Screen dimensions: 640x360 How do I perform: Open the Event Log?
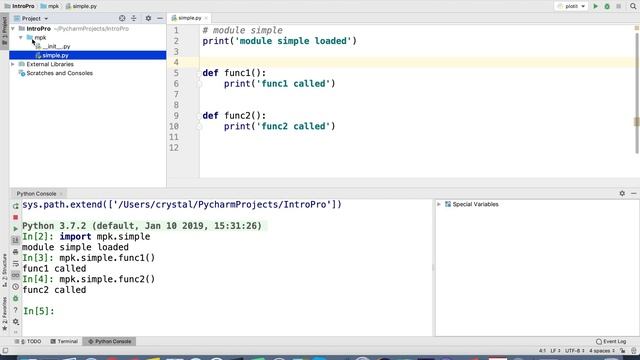[x=611, y=341]
